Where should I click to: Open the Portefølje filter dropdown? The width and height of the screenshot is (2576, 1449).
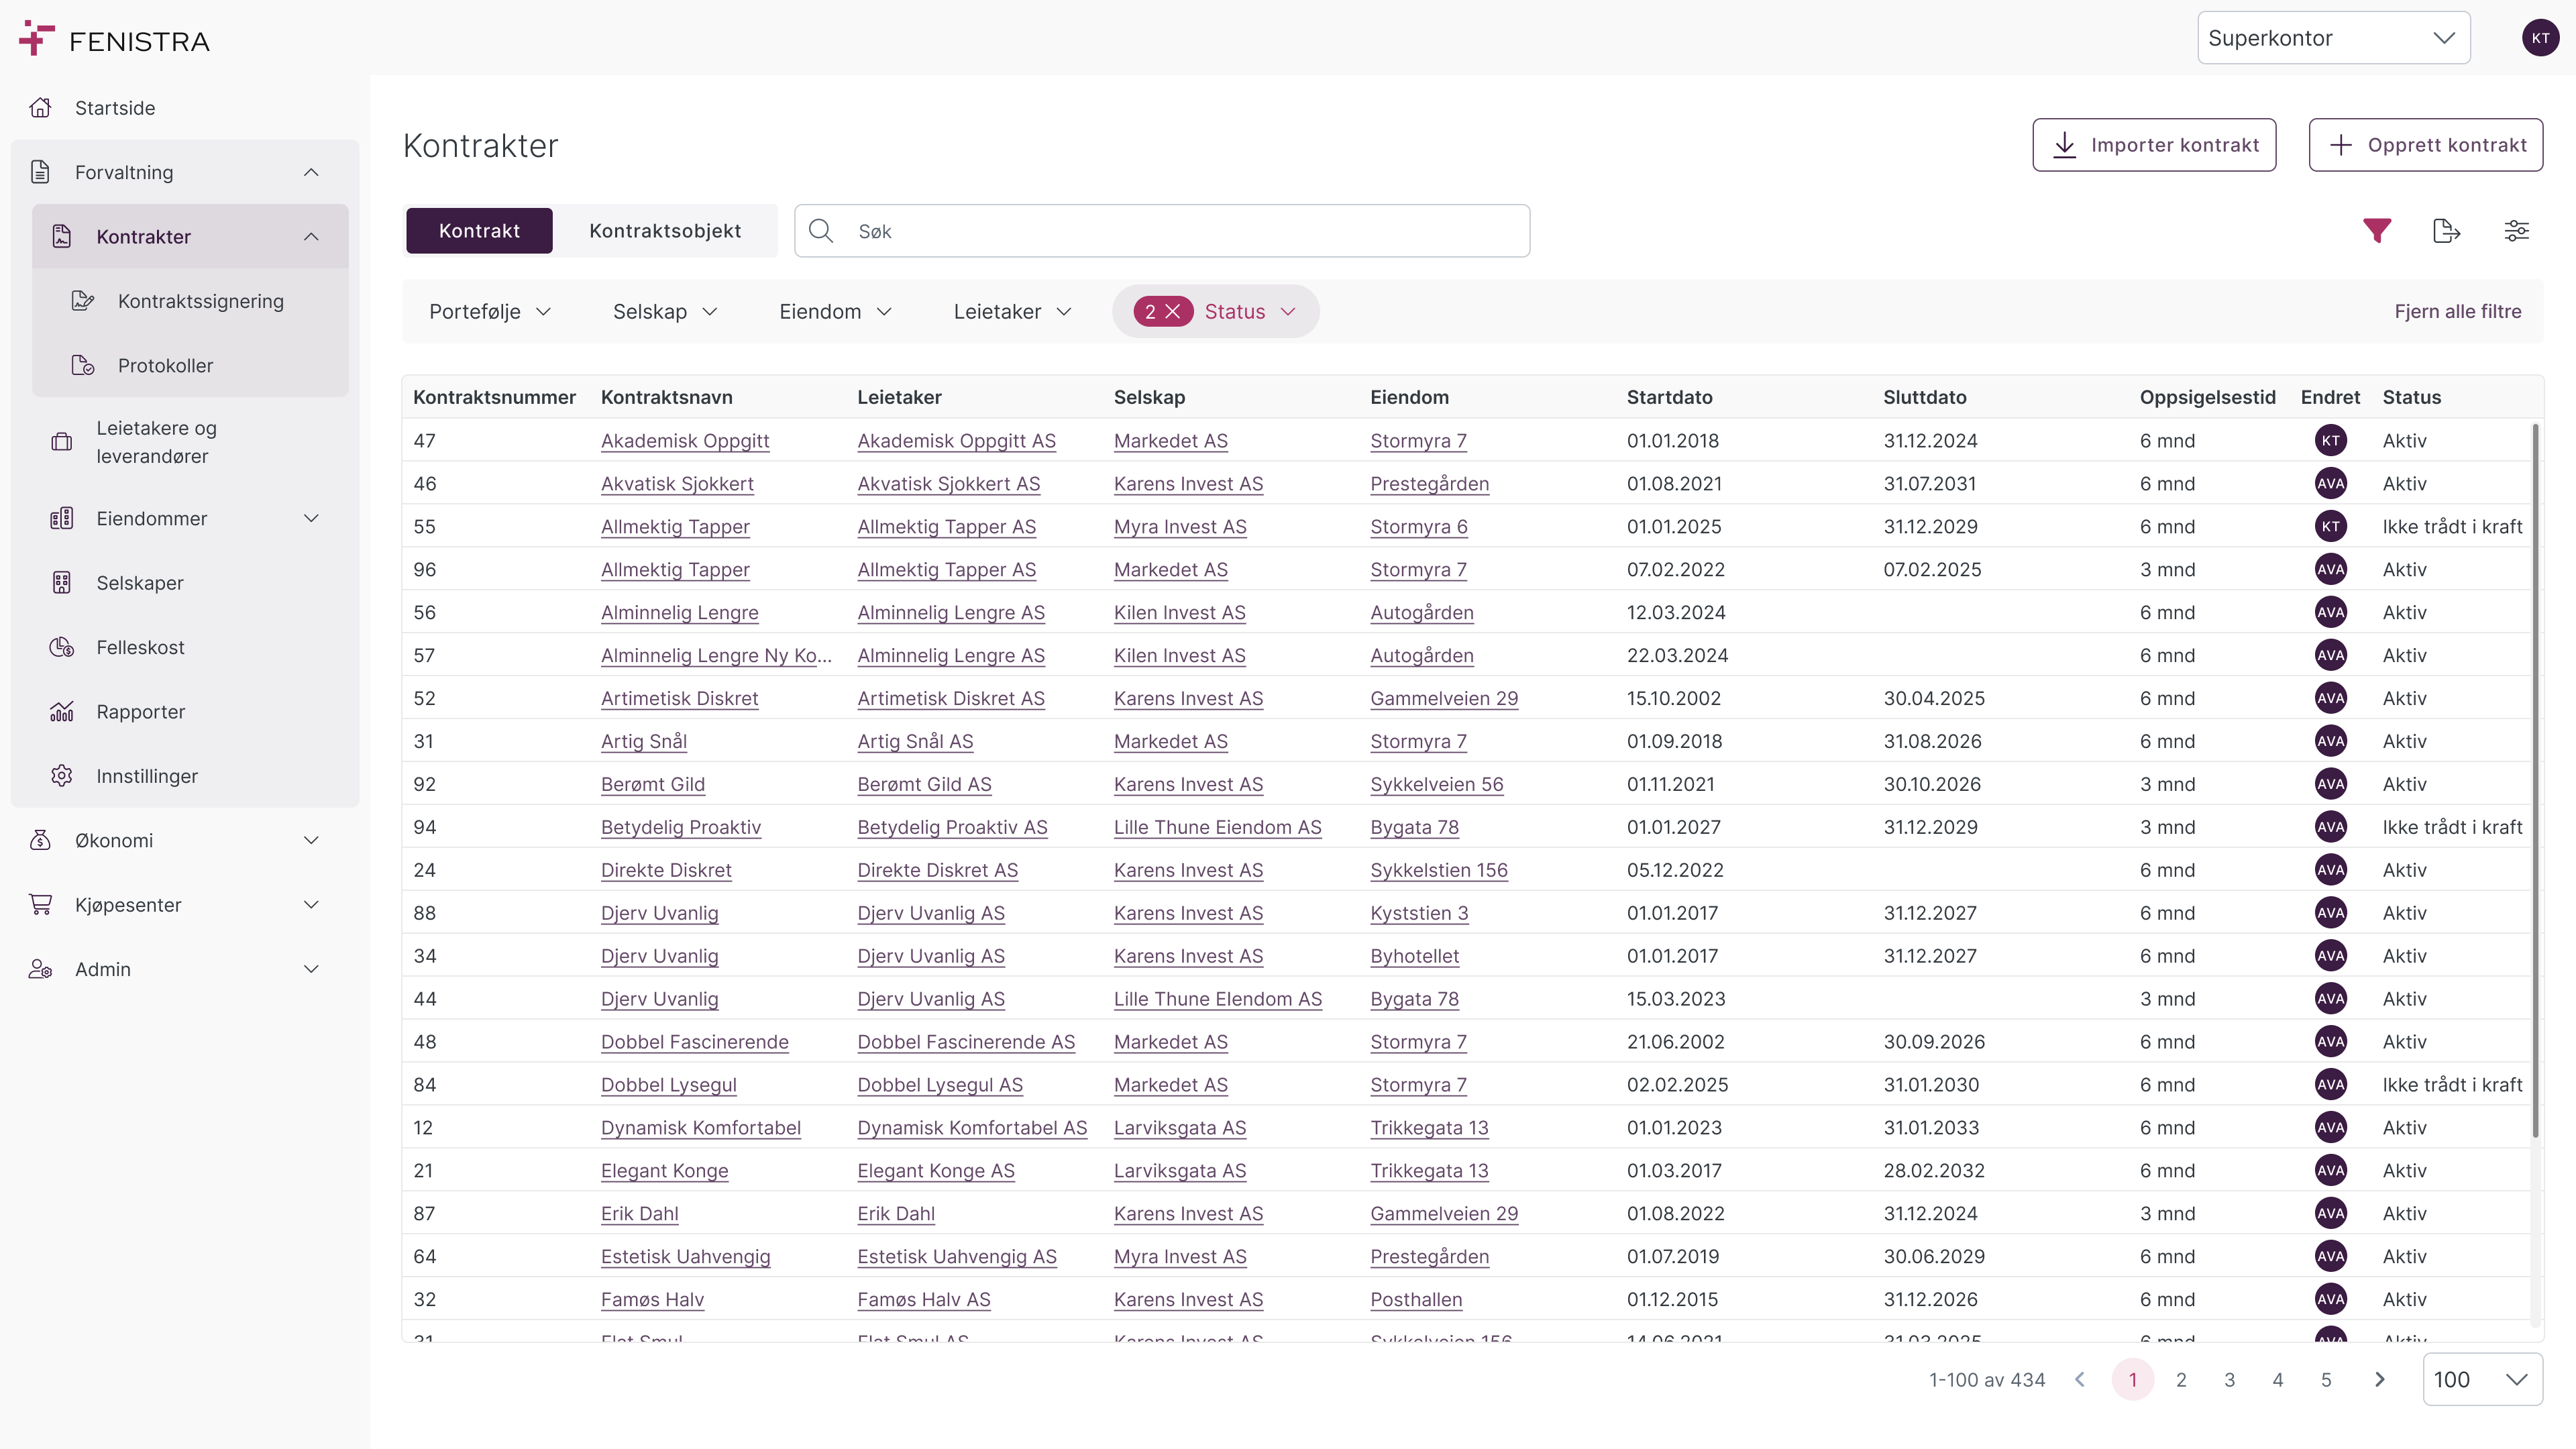pos(490,312)
